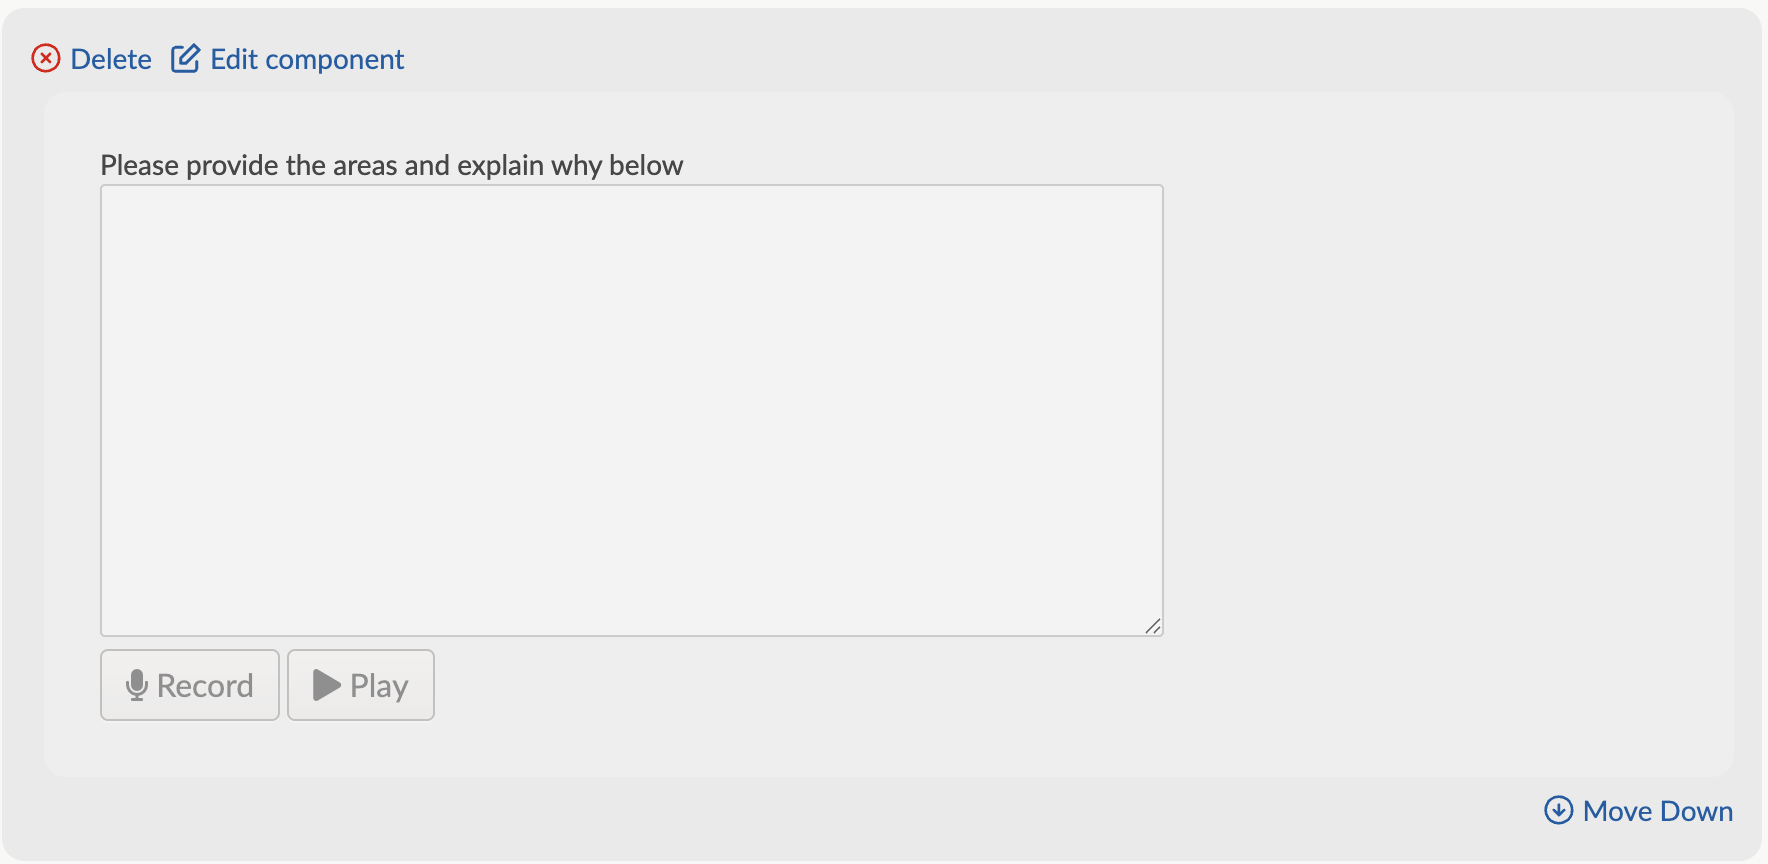Start recording audio for this question
This screenshot has height=864, width=1768.
point(189,685)
